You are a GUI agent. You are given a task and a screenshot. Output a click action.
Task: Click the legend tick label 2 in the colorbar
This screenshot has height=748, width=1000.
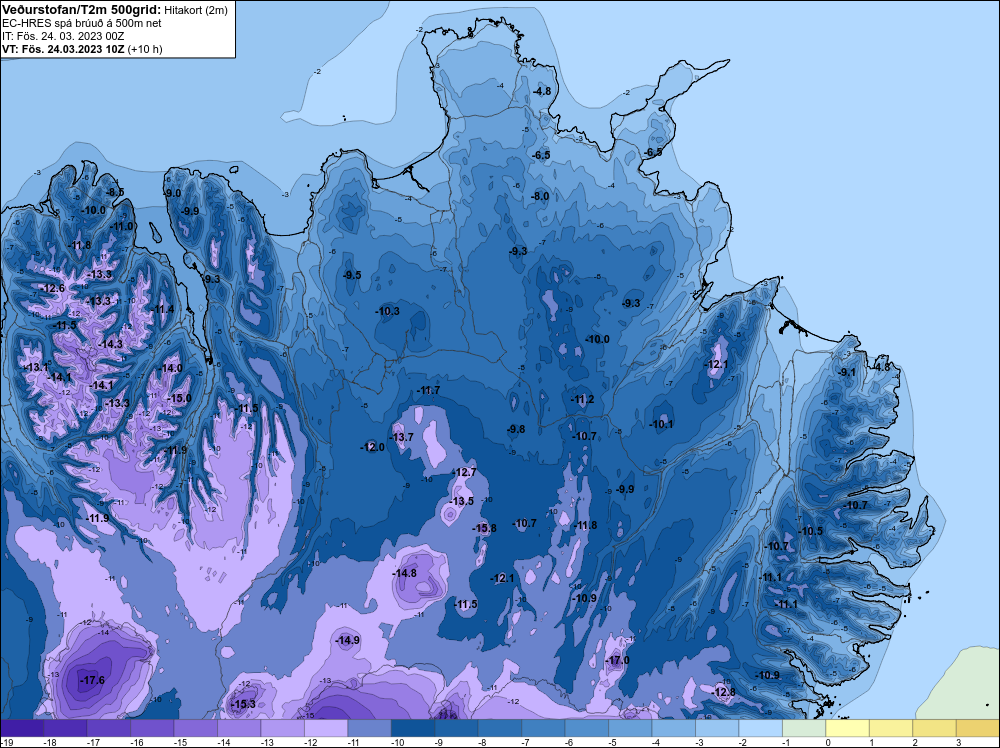[x=915, y=742]
